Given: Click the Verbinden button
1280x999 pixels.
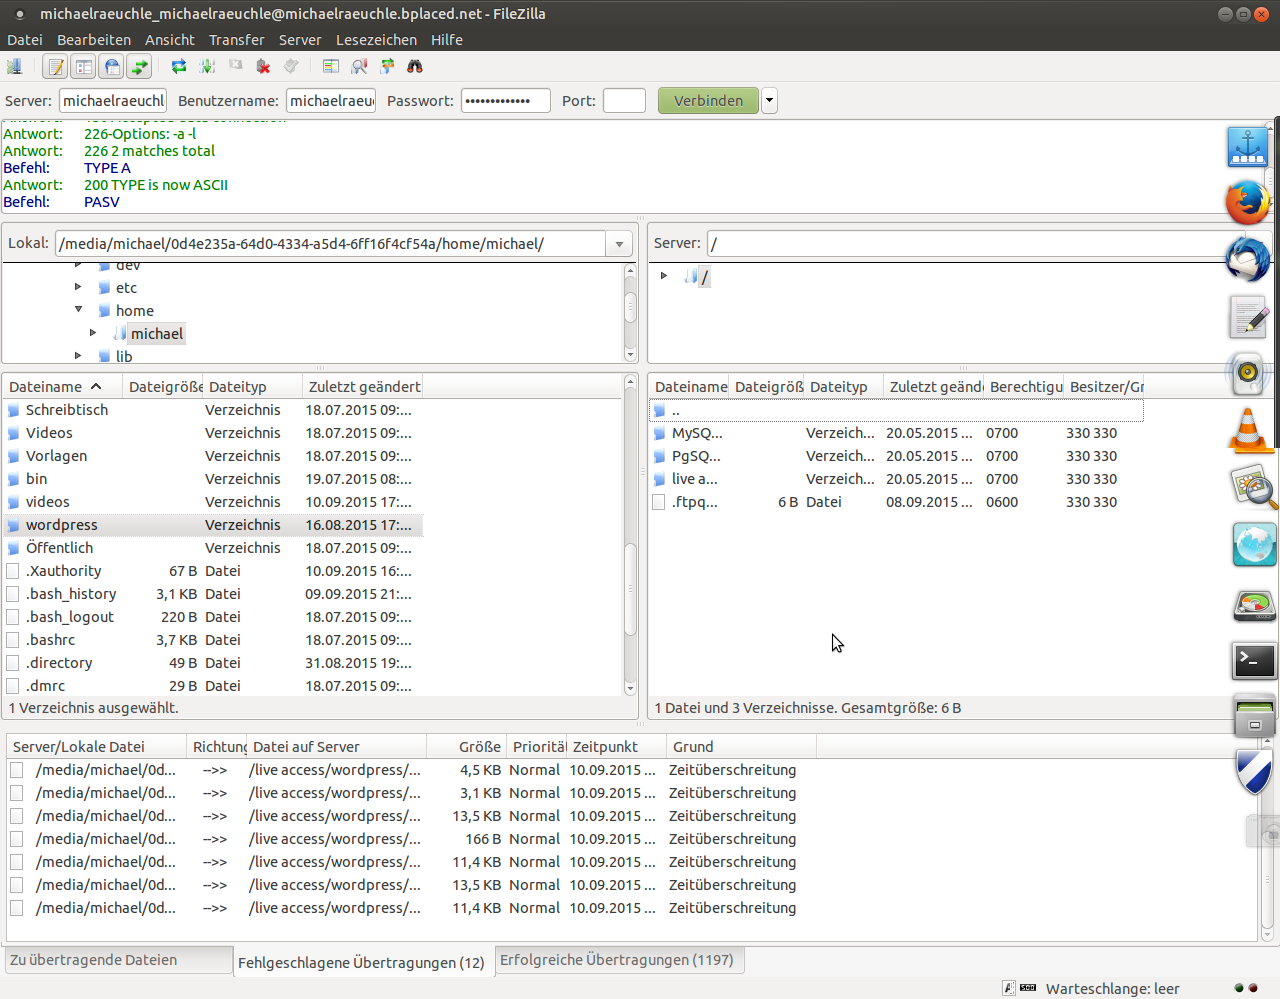Looking at the screenshot, I should pos(708,101).
